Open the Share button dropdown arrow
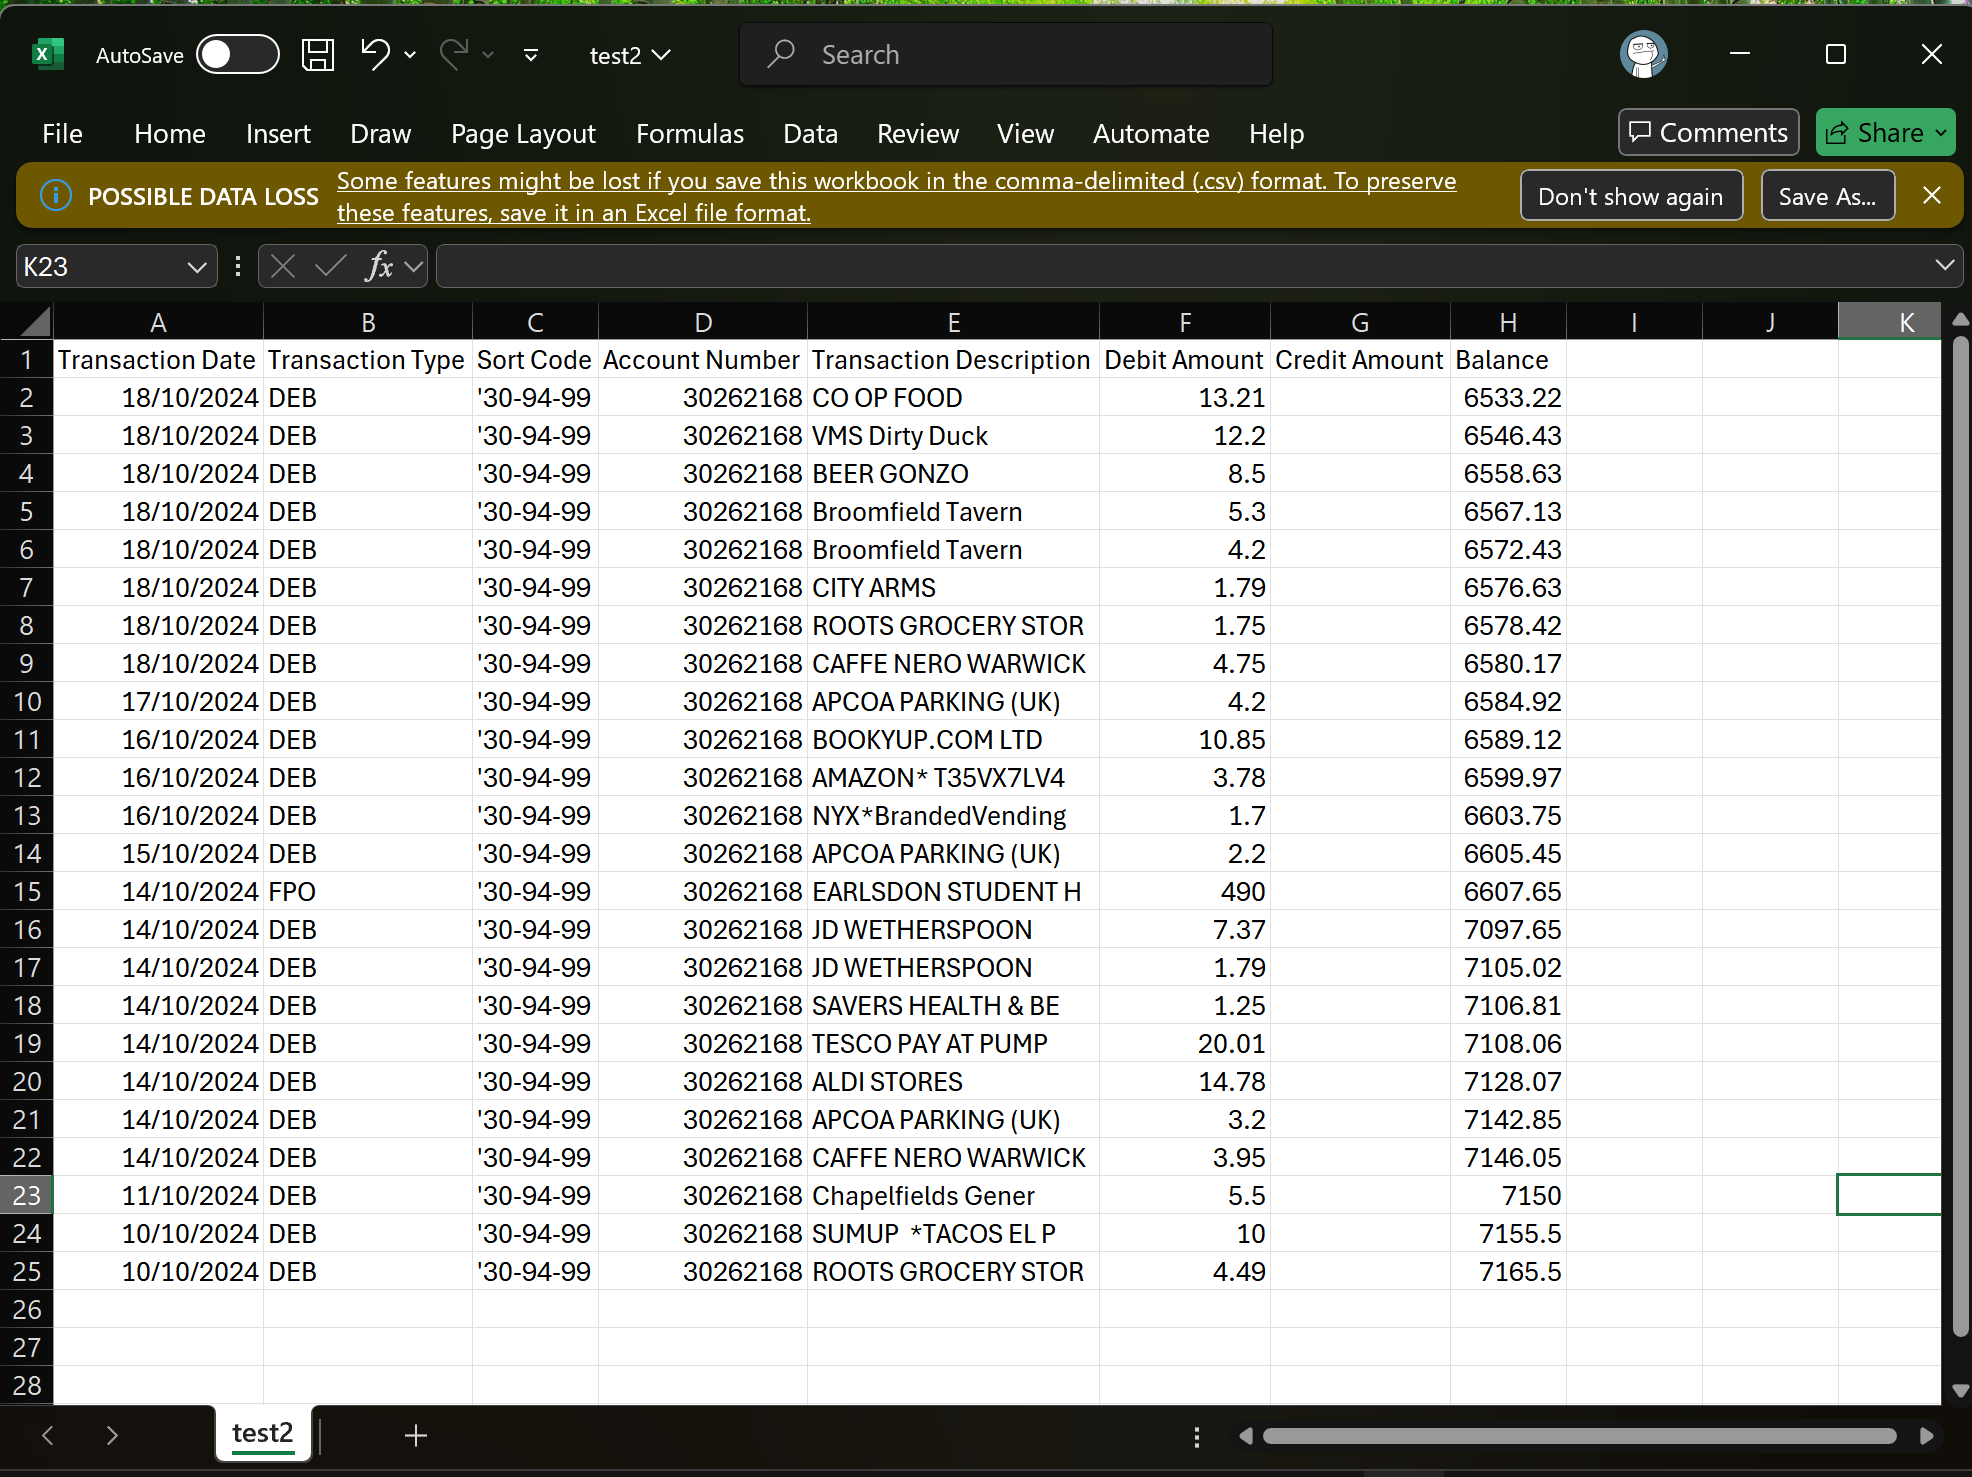This screenshot has width=1972, height=1477. click(1941, 133)
